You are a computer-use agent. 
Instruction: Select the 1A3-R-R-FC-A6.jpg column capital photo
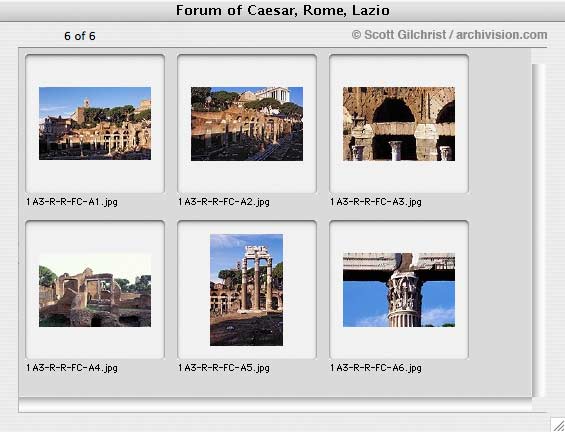click(x=399, y=290)
